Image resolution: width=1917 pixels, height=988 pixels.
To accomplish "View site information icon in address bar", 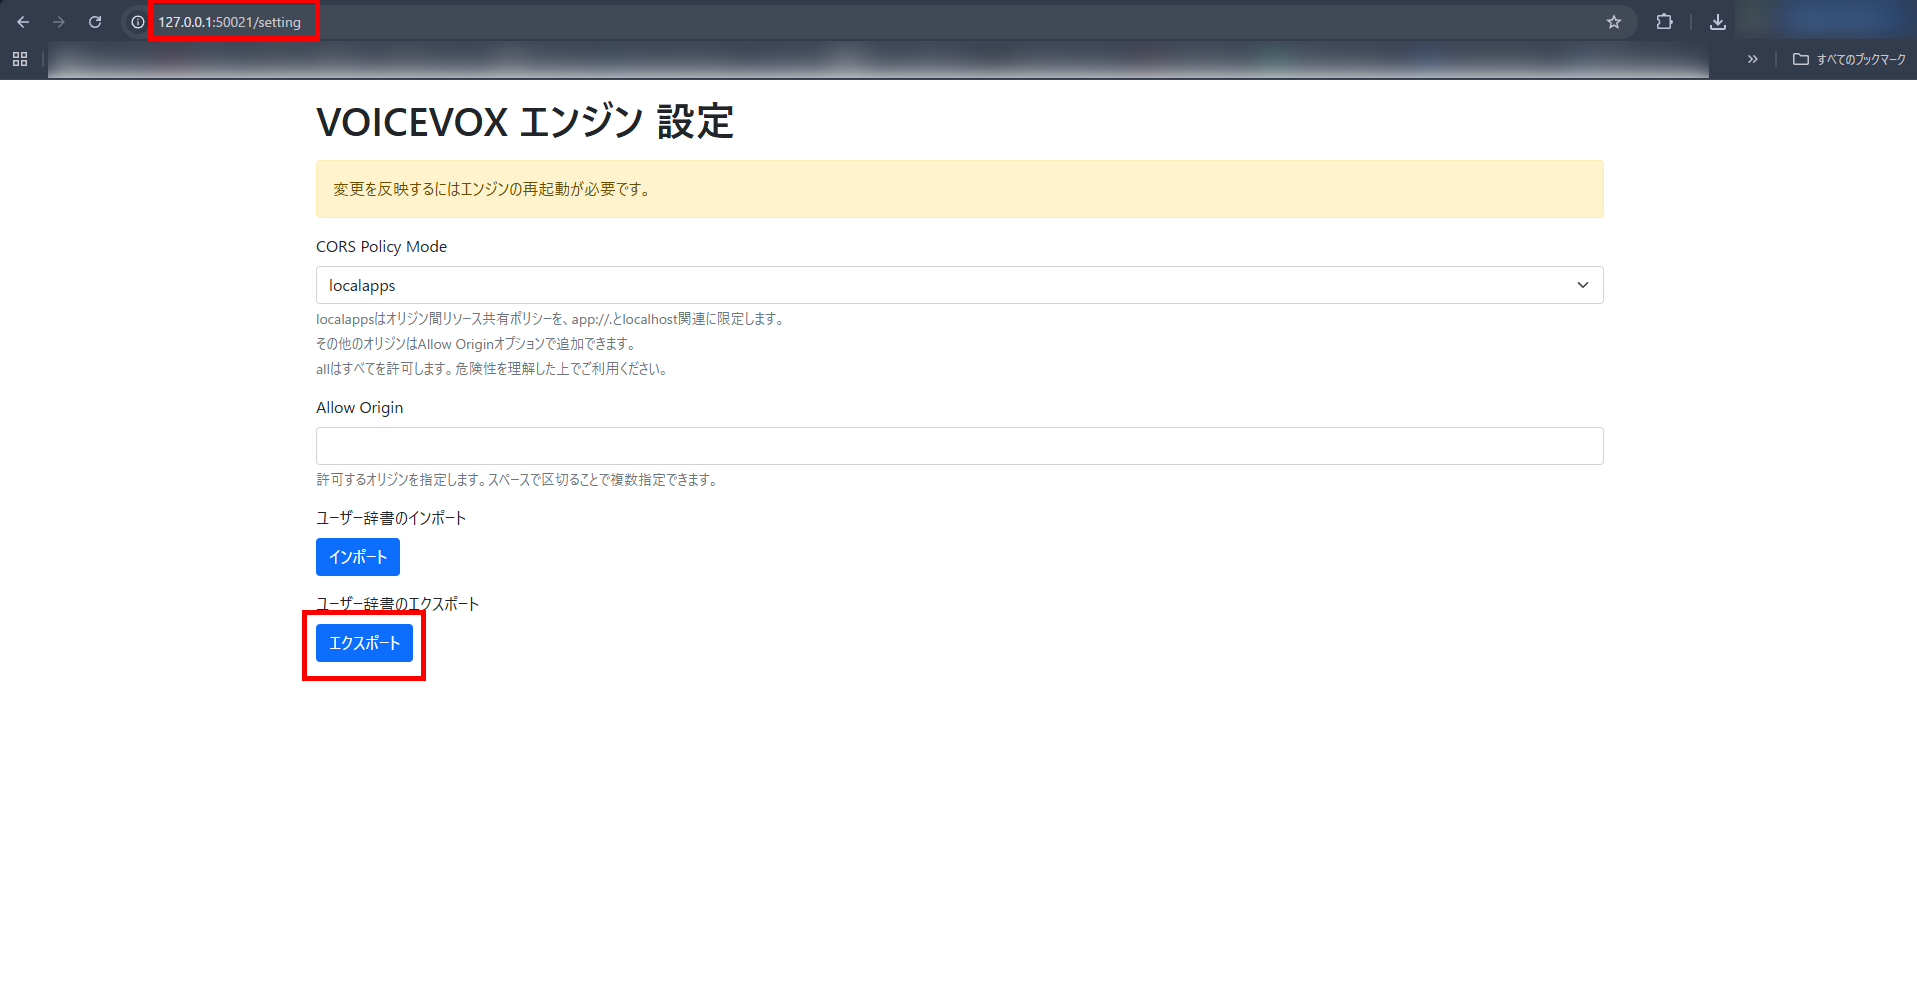I will 138,22.
